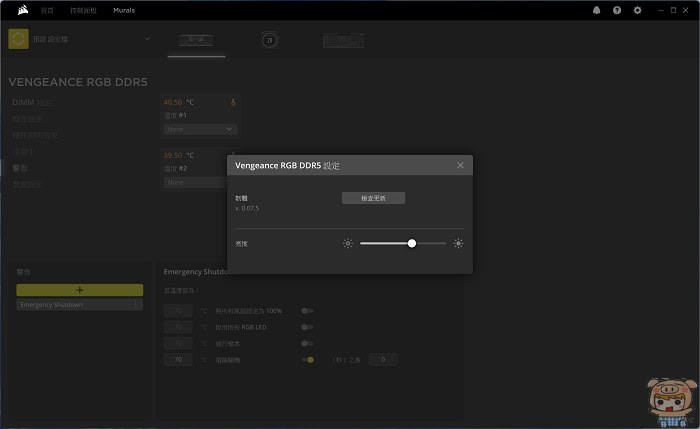700x429 pixels.
Task: Select the Vengeance RAM device thumbnail
Action: pos(196,41)
